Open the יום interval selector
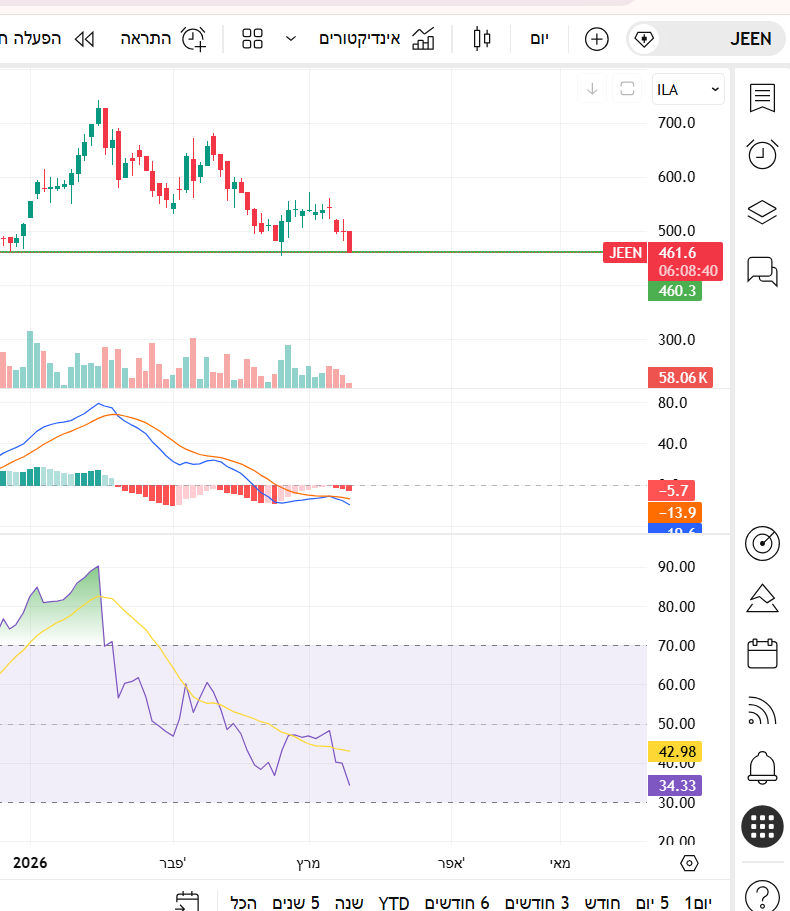Viewport: 790px width, 911px height. click(x=539, y=39)
